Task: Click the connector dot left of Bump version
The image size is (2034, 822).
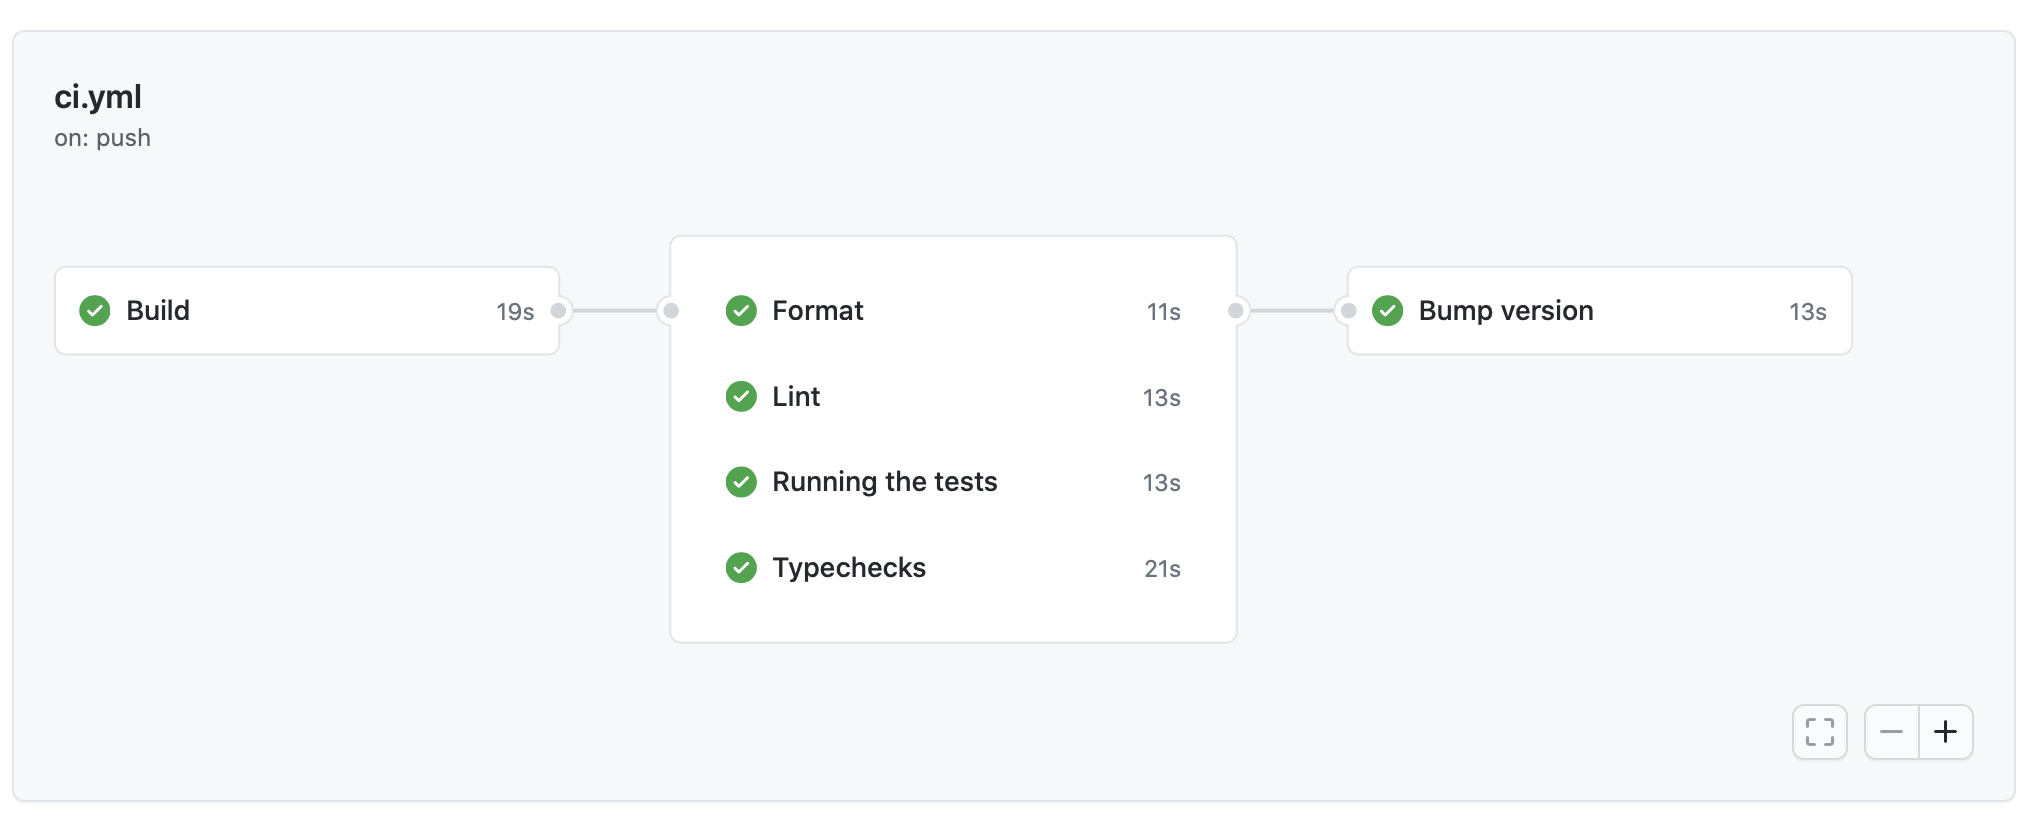Action: click(1346, 311)
